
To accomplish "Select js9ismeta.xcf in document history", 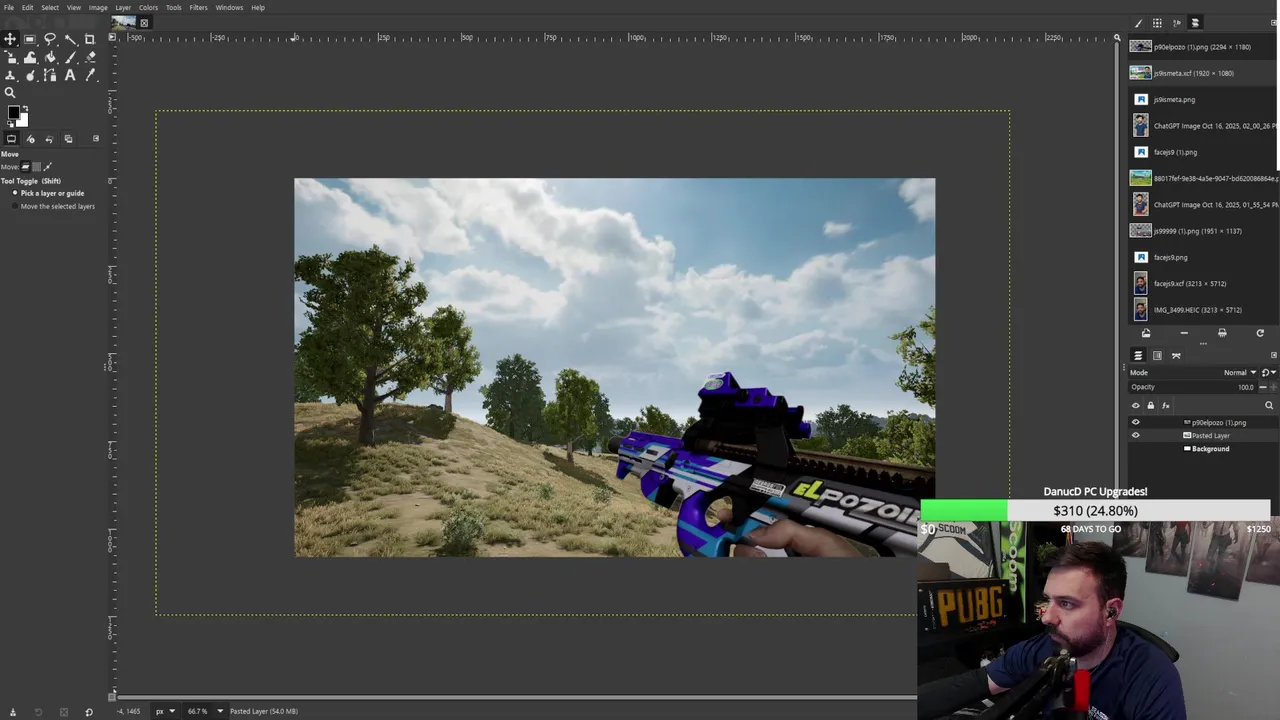I will tap(1203, 73).
